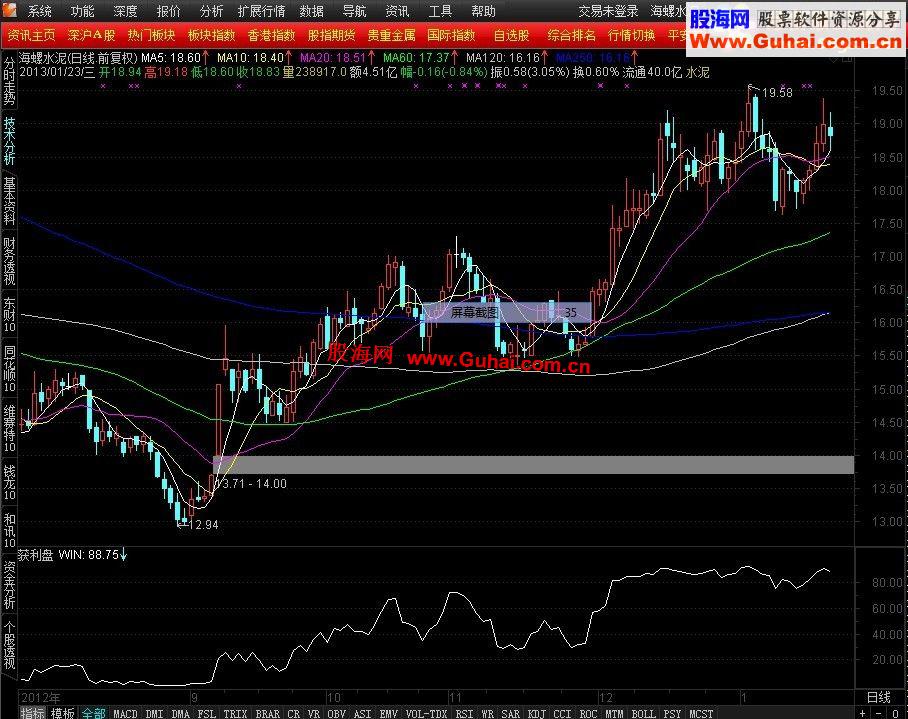The height and width of the screenshot is (719, 908).
Task: Open 香港指数 in red toolbar
Action: (x=272, y=35)
